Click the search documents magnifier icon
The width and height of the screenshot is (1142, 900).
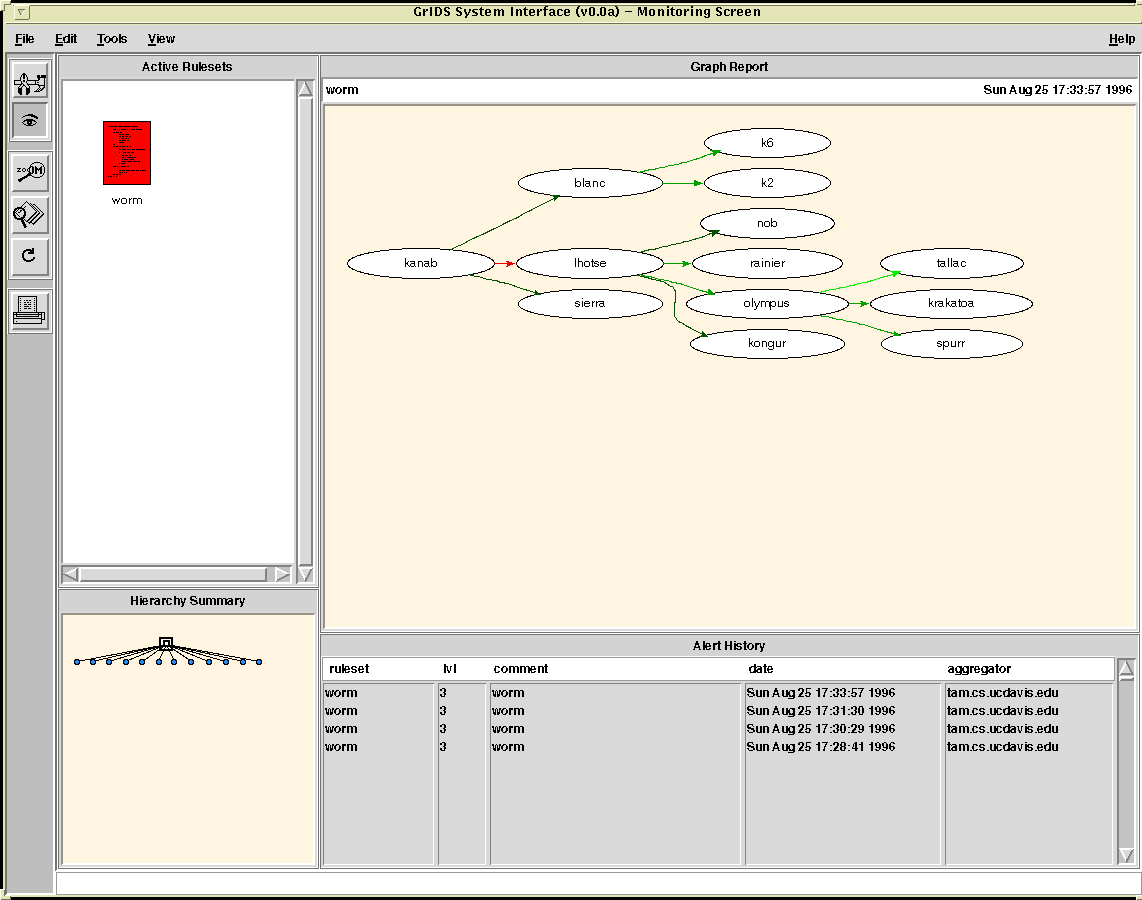coord(30,214)
